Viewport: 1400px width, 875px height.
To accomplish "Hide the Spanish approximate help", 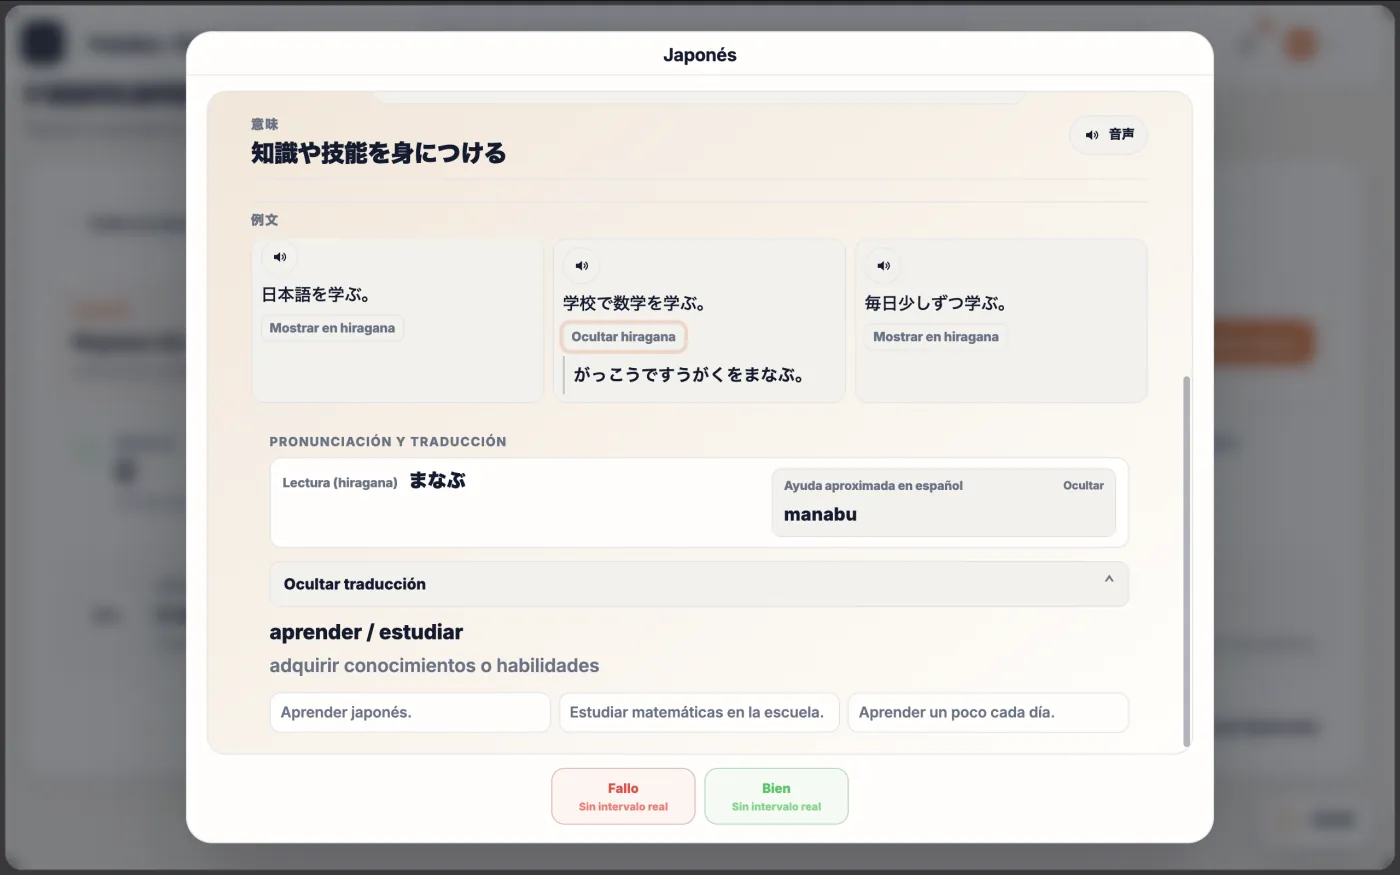I will pyautogui.click(x=1083, y=485).
